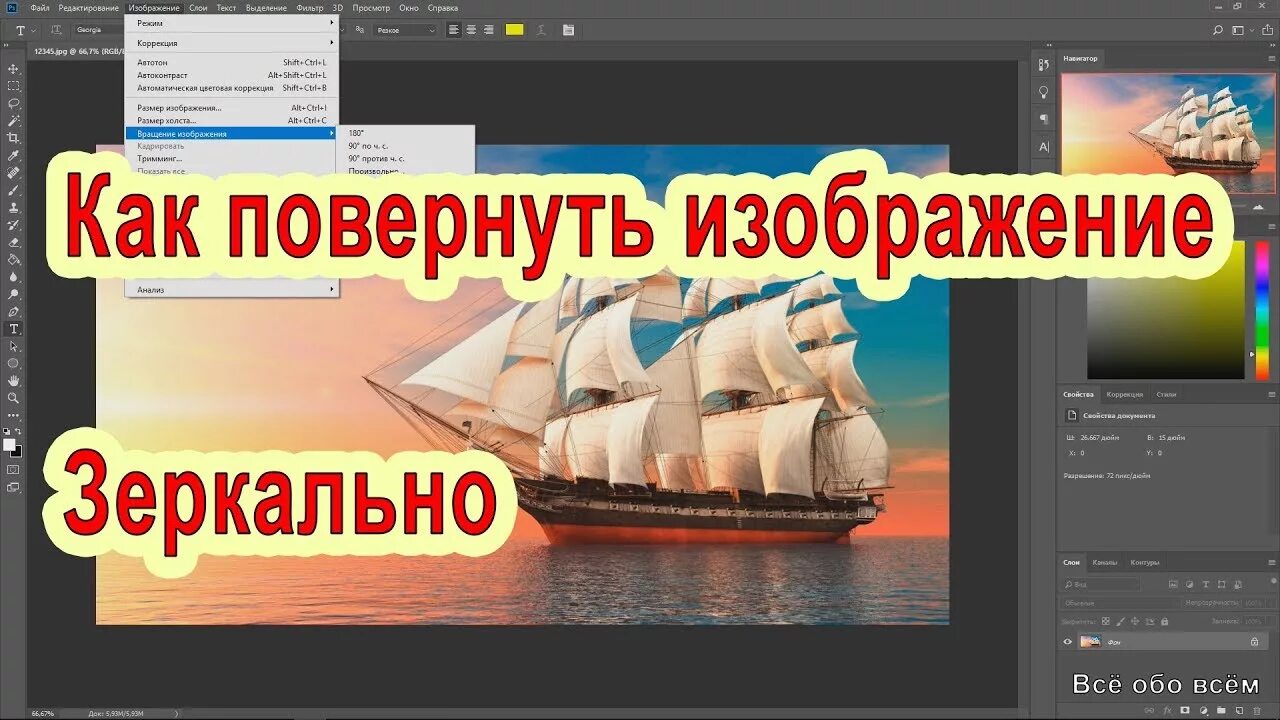This screenshot has height=720, width=1280.
Task: Toggle Quick Mask mode
Action: pos(13,469)
